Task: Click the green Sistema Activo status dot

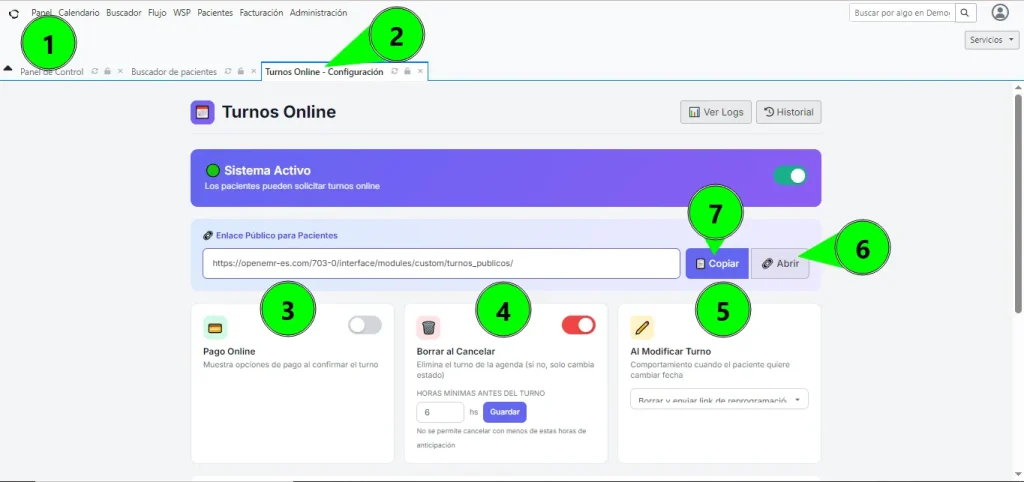Action: (212, 171)
